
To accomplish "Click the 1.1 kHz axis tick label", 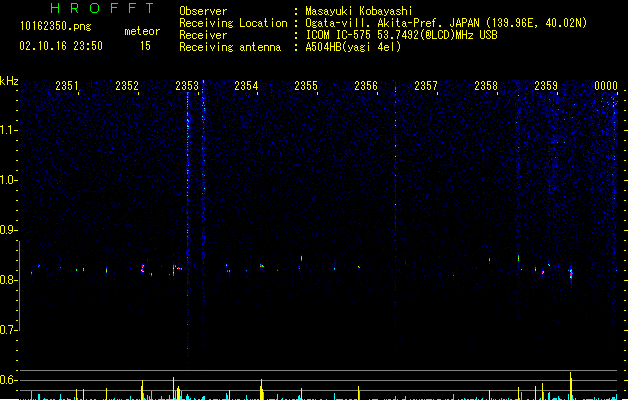I will click(x=8, y=130).
